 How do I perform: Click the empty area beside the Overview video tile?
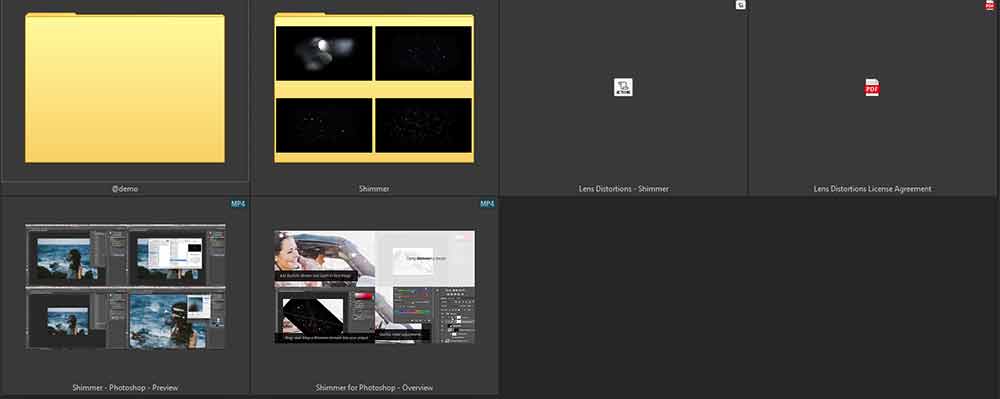tap(749, 296)
